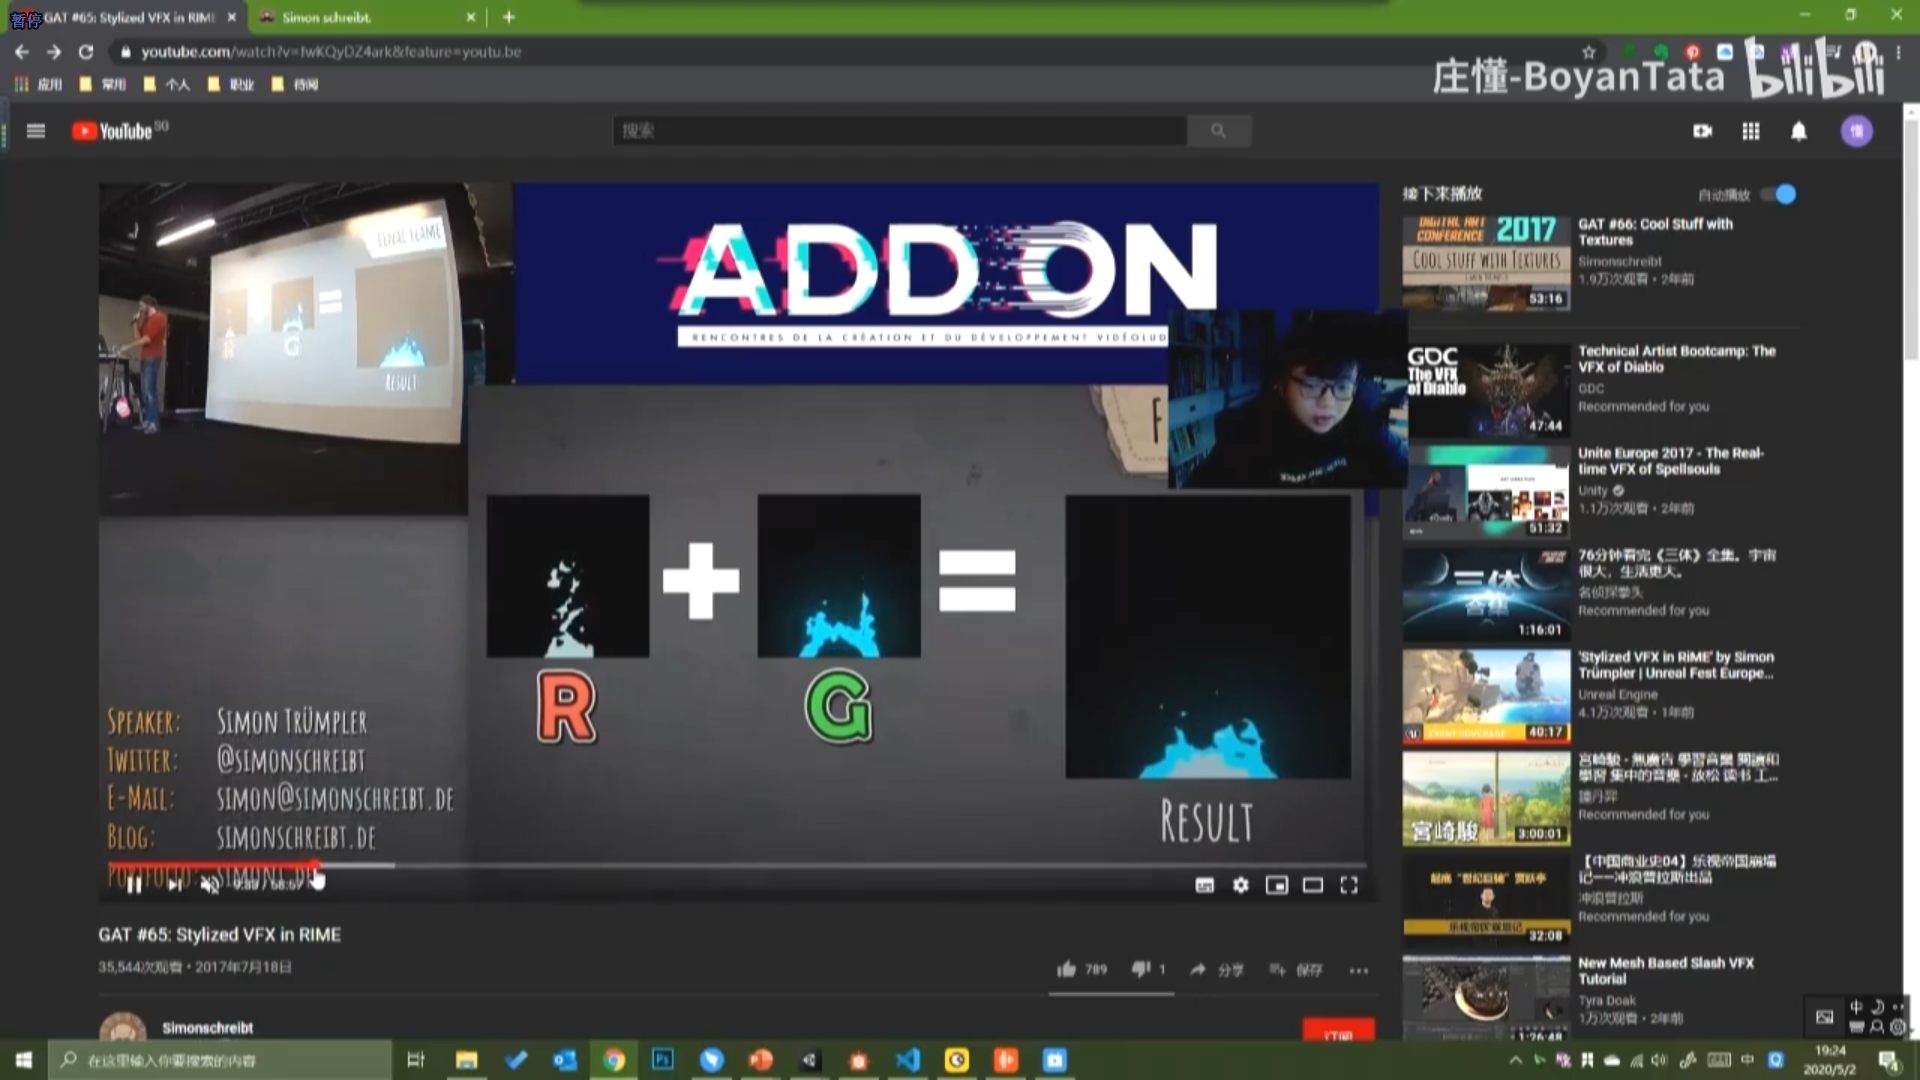This screenshot has height=1080, width=1920.
Task: Open the Chrome apps bookmark shortcut
Action: (38, 84)
